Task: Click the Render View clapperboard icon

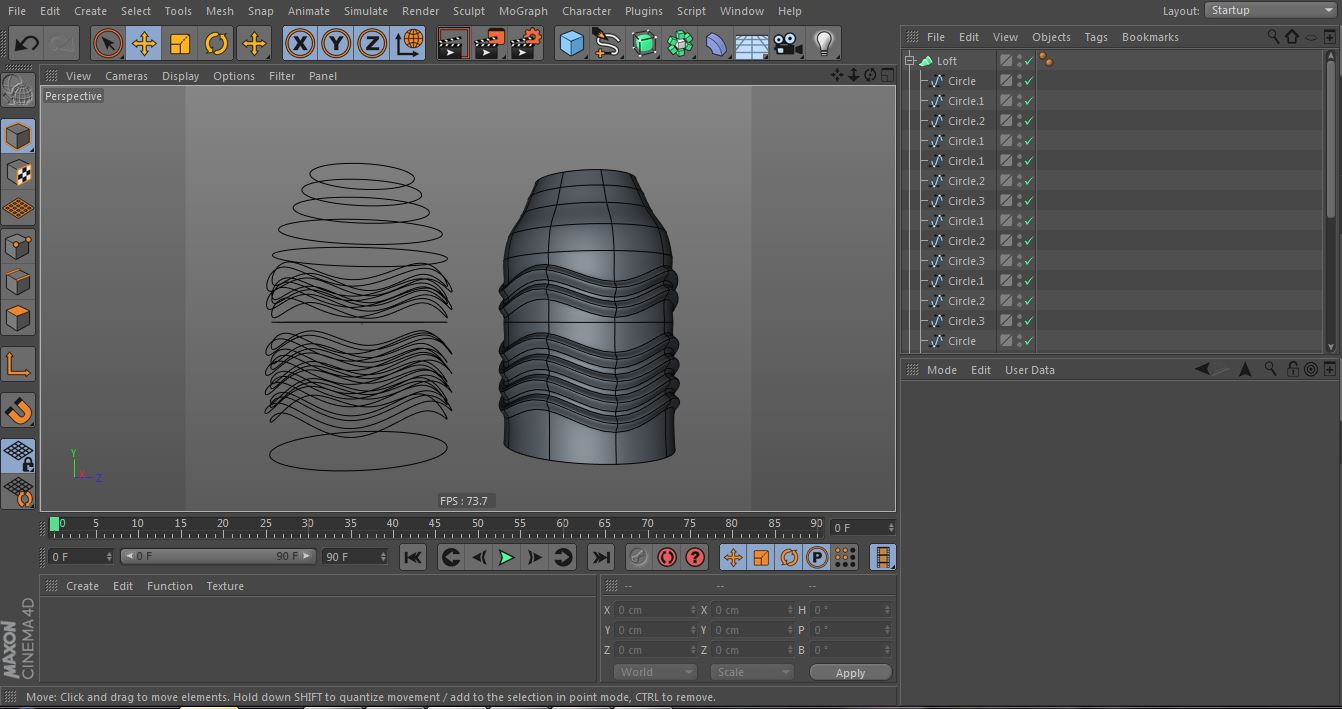Action: tap(453, 43)
